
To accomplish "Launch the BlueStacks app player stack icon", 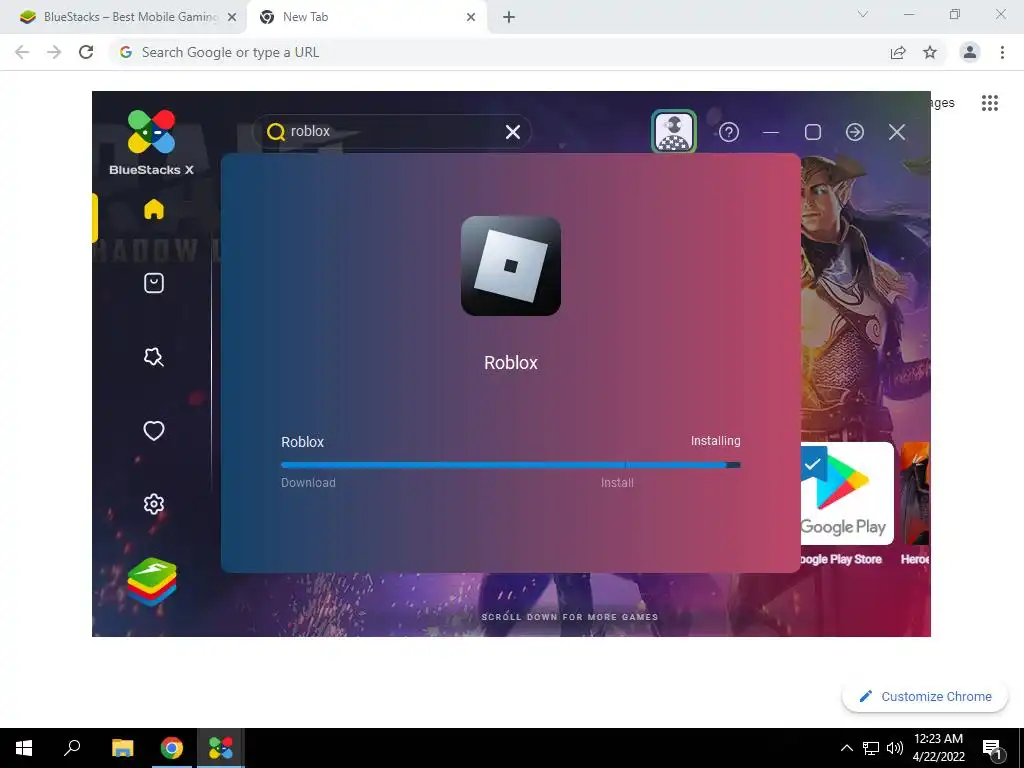I will 152,581.
